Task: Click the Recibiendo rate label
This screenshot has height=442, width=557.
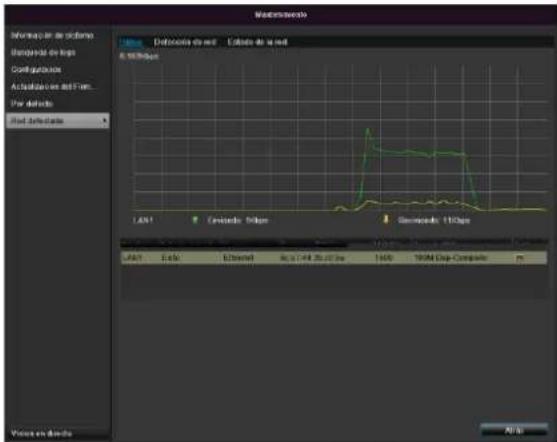Action: [x=434, y=220]
